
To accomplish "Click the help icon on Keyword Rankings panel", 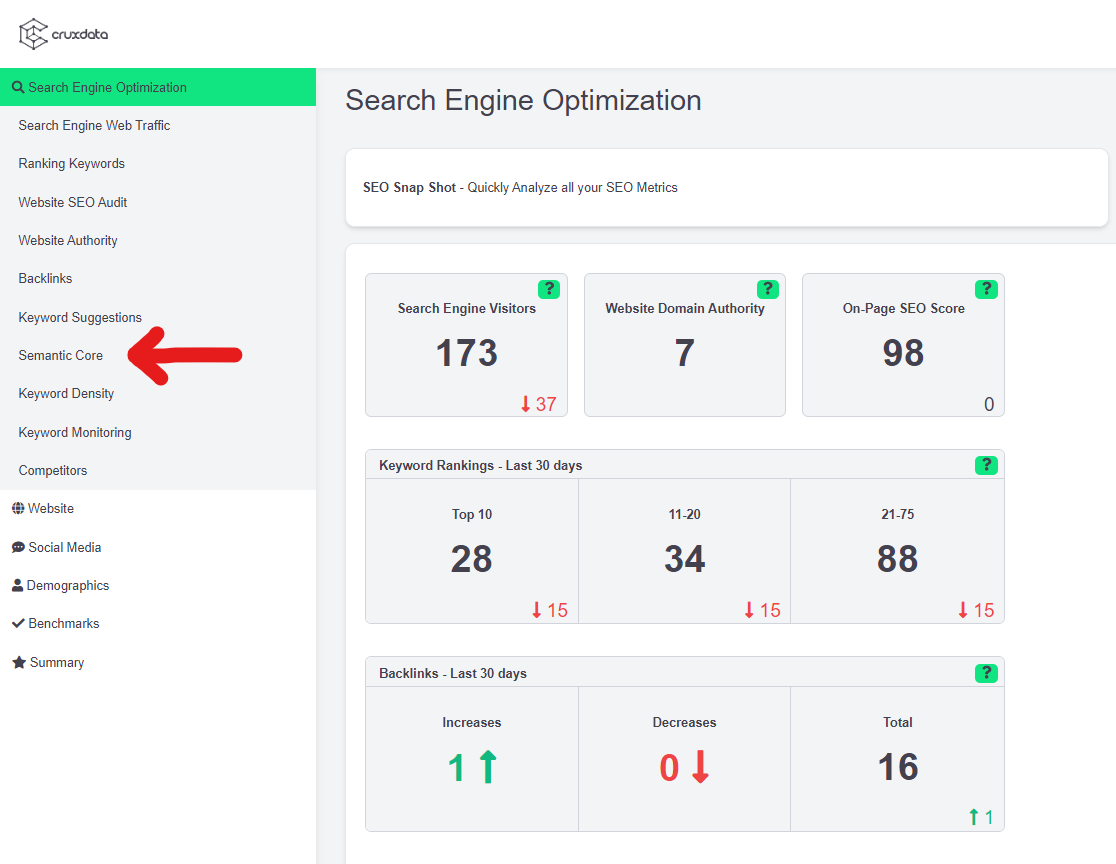I will coord(986,465).
